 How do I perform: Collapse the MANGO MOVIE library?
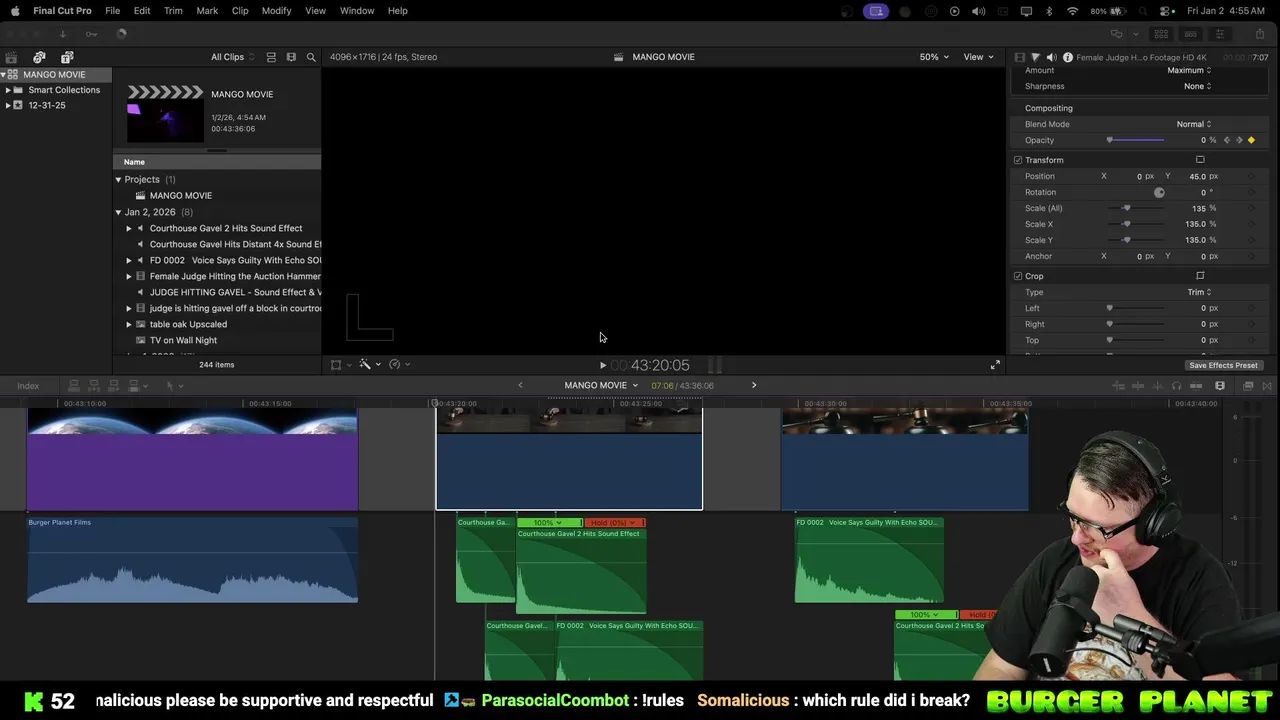4,74
